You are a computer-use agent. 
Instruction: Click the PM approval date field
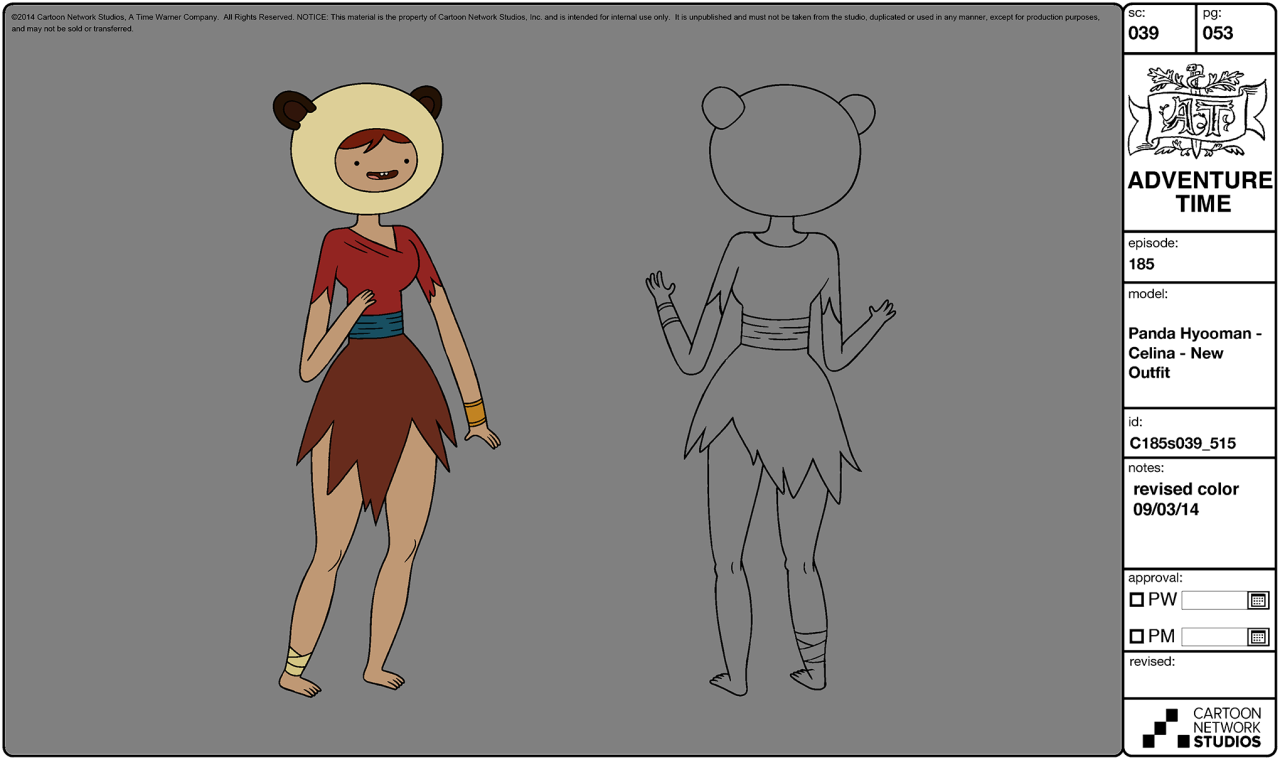(x=1214, y=636)
